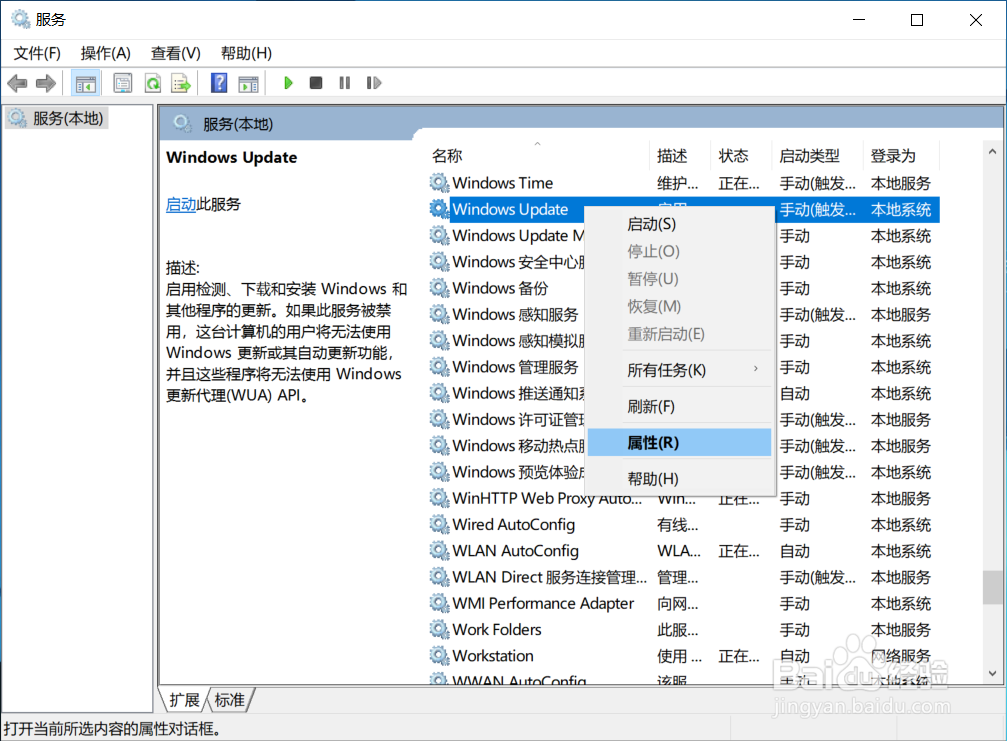Click 自动 startup type of WLAN AutoConfig

pos(794,551)
